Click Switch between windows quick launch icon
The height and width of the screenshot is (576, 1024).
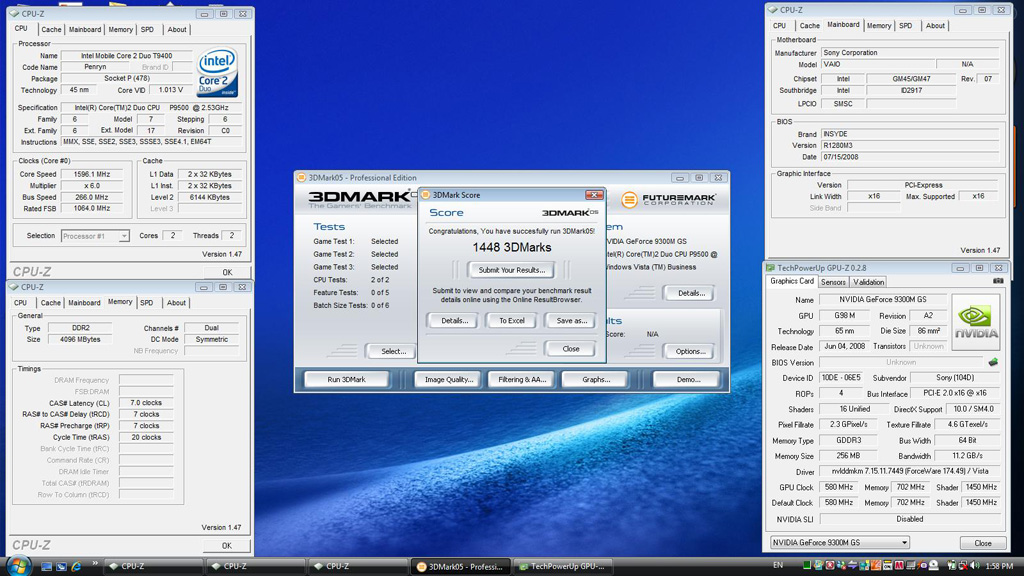coord(61,566)
